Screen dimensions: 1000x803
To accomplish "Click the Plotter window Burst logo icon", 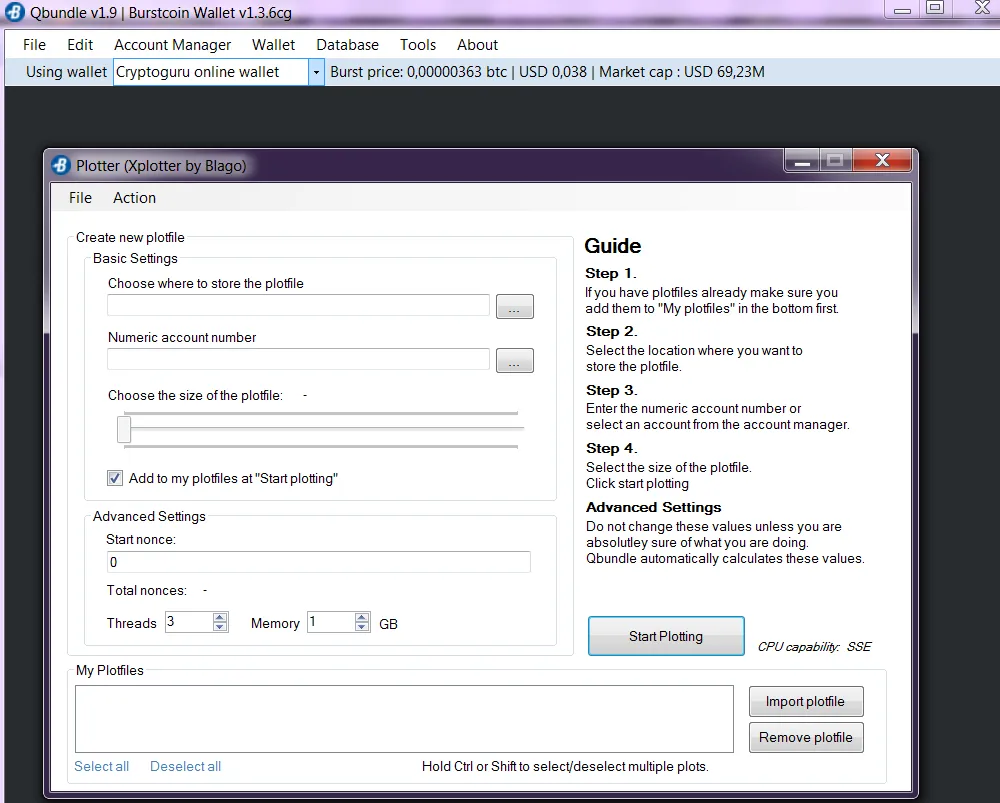I will (61, 165).
